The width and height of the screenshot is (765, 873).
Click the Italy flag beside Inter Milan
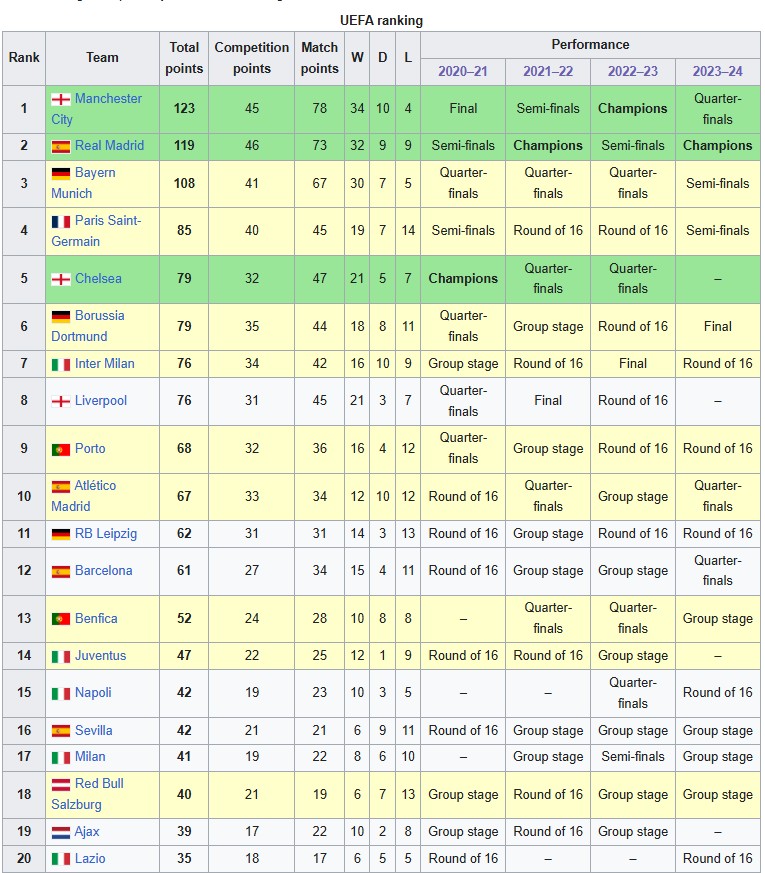(61, 364)
